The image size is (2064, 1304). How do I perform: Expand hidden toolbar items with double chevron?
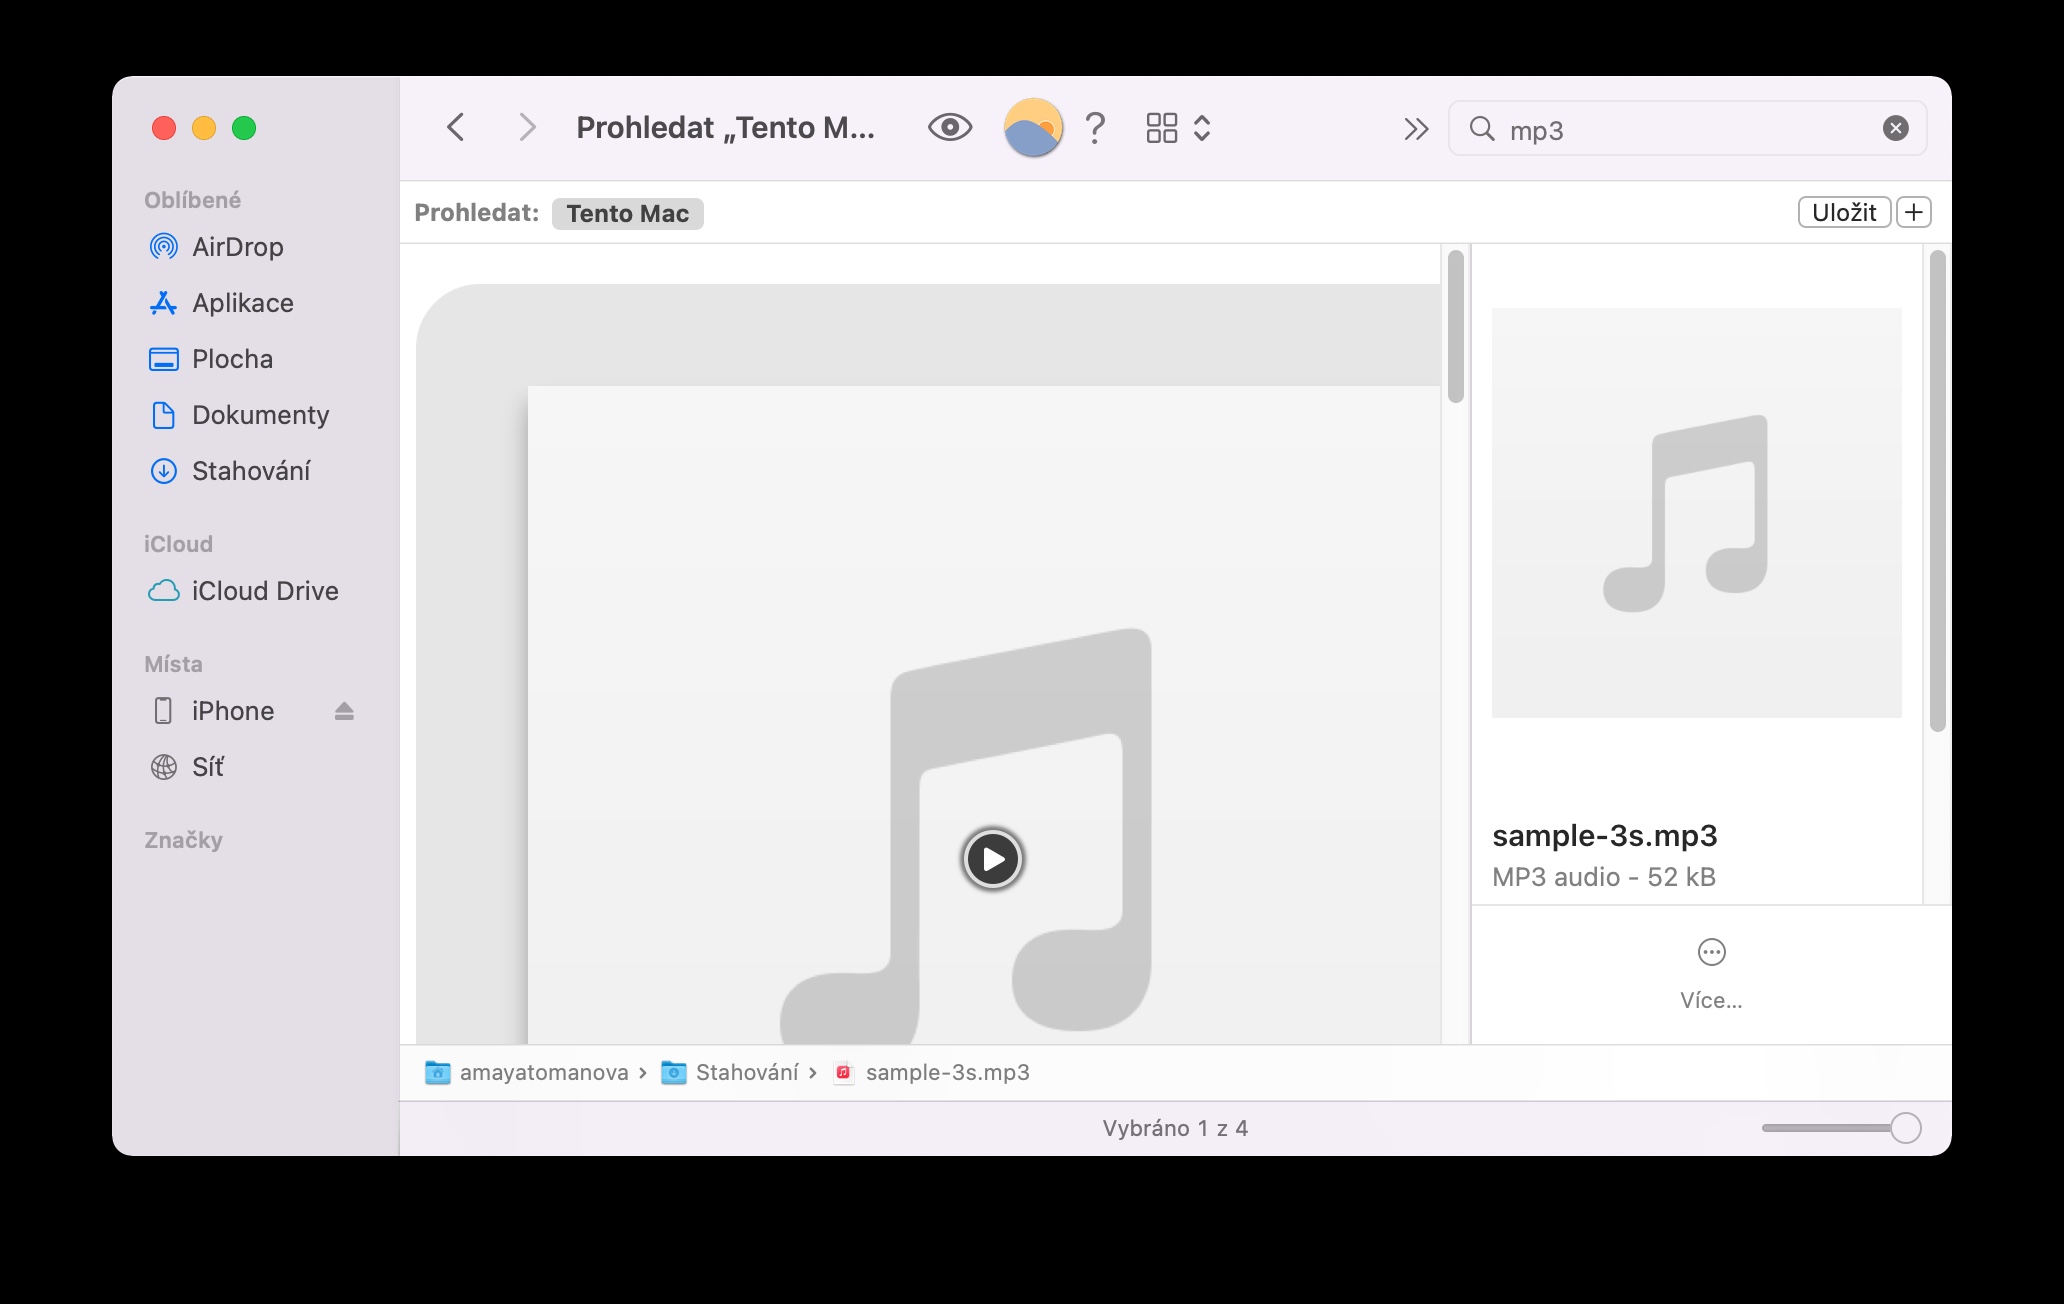pos(1415,129)
